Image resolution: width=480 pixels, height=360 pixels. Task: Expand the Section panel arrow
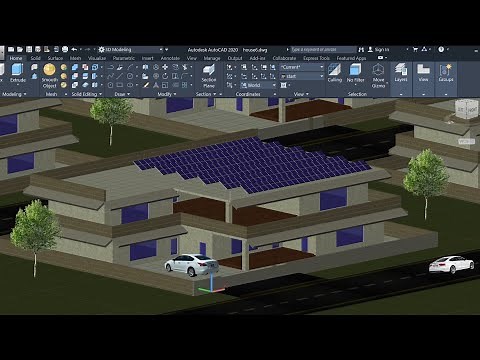point(214,94)
